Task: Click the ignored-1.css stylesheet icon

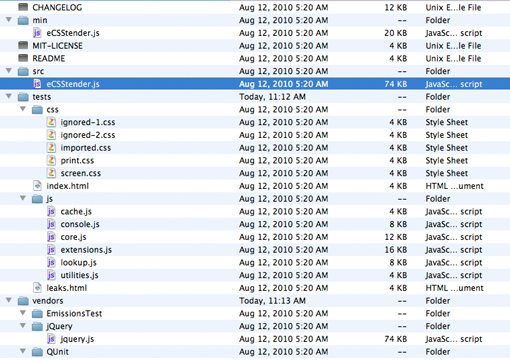Action: click(51, 122)
